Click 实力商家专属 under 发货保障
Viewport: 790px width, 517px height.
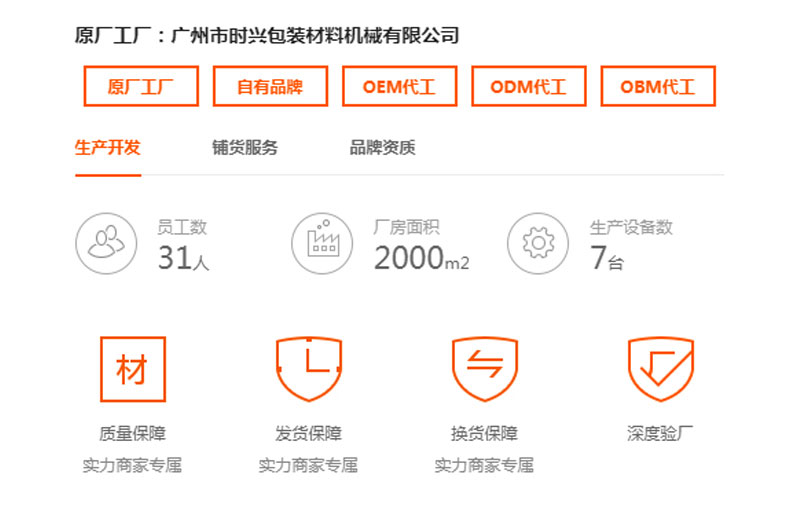coord(308,465)
